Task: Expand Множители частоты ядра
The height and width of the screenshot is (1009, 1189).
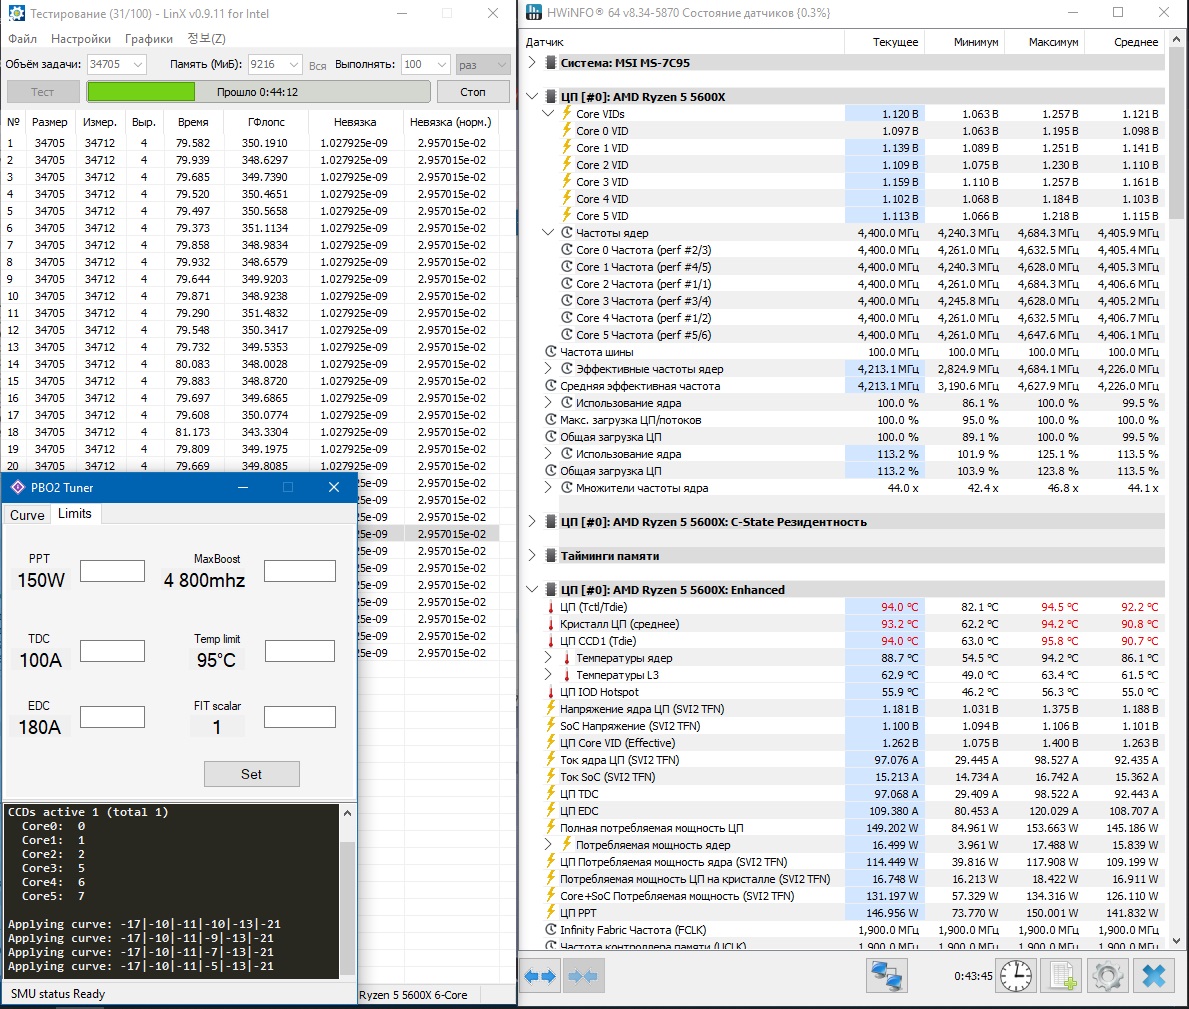Action: click(547, 487)
